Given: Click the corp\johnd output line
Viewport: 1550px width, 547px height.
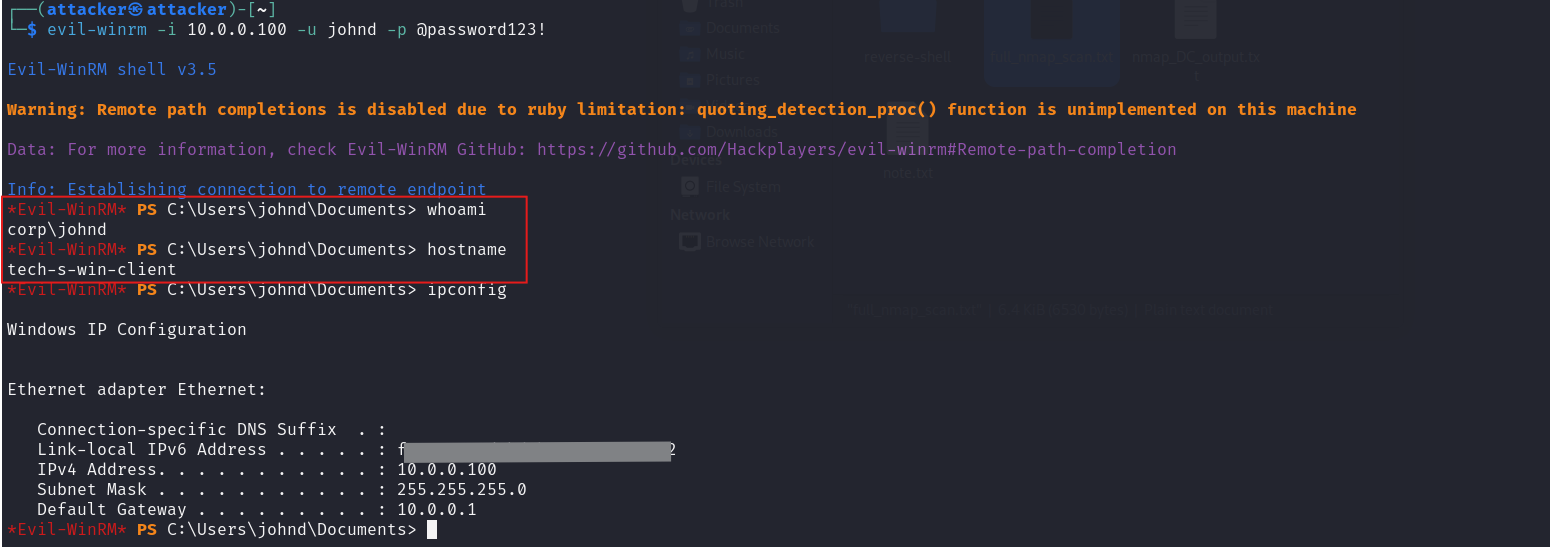Looking at the screenshot, I should pyautogui.click(x=57, y=230).
